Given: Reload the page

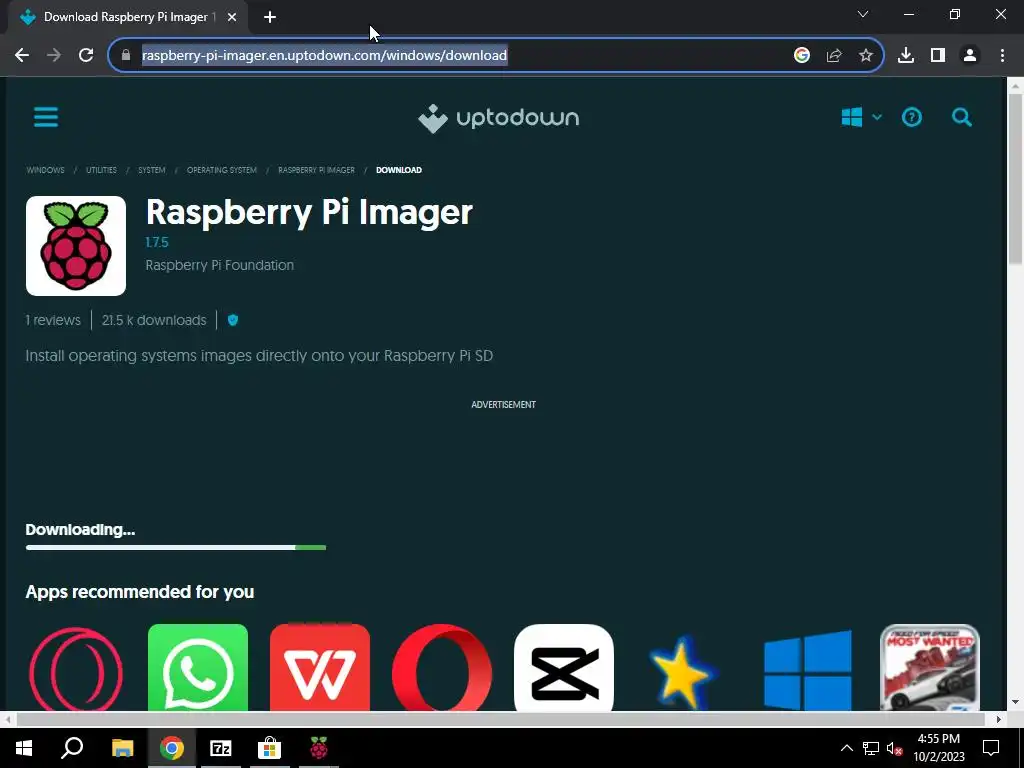Looking at the screenshot, I should tap(86, 56).
